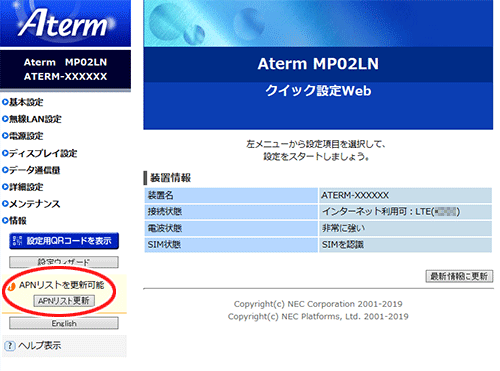This screenshot has width=500, height=371.
Task: Click the 最新情報に更新 button
Action: (459, 276)
